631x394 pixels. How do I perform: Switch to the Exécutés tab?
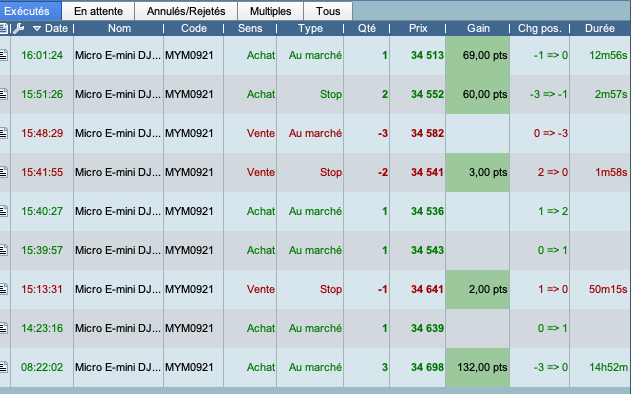[30, 11]
